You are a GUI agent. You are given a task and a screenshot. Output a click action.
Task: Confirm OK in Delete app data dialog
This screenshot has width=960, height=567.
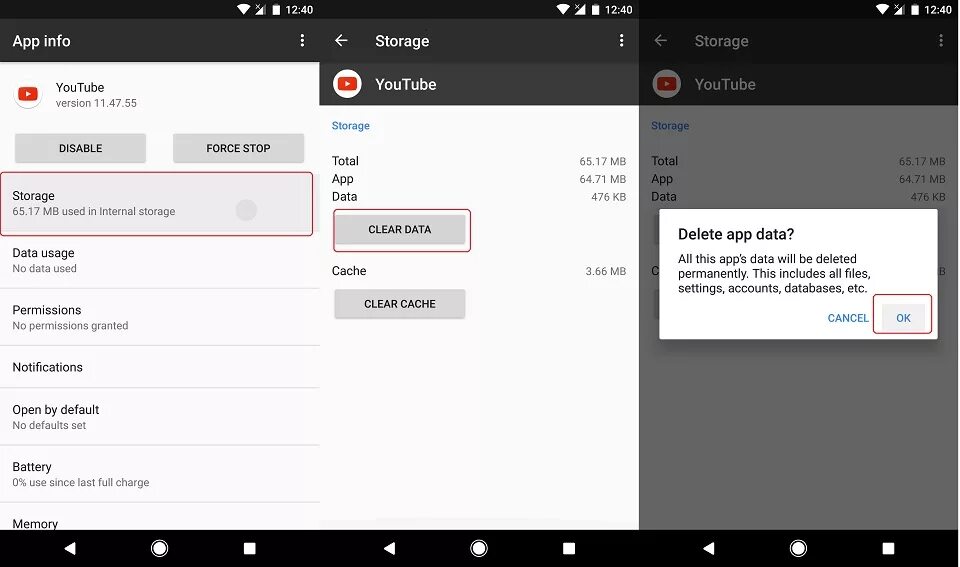pyautogui.click(x=903, y=318)
